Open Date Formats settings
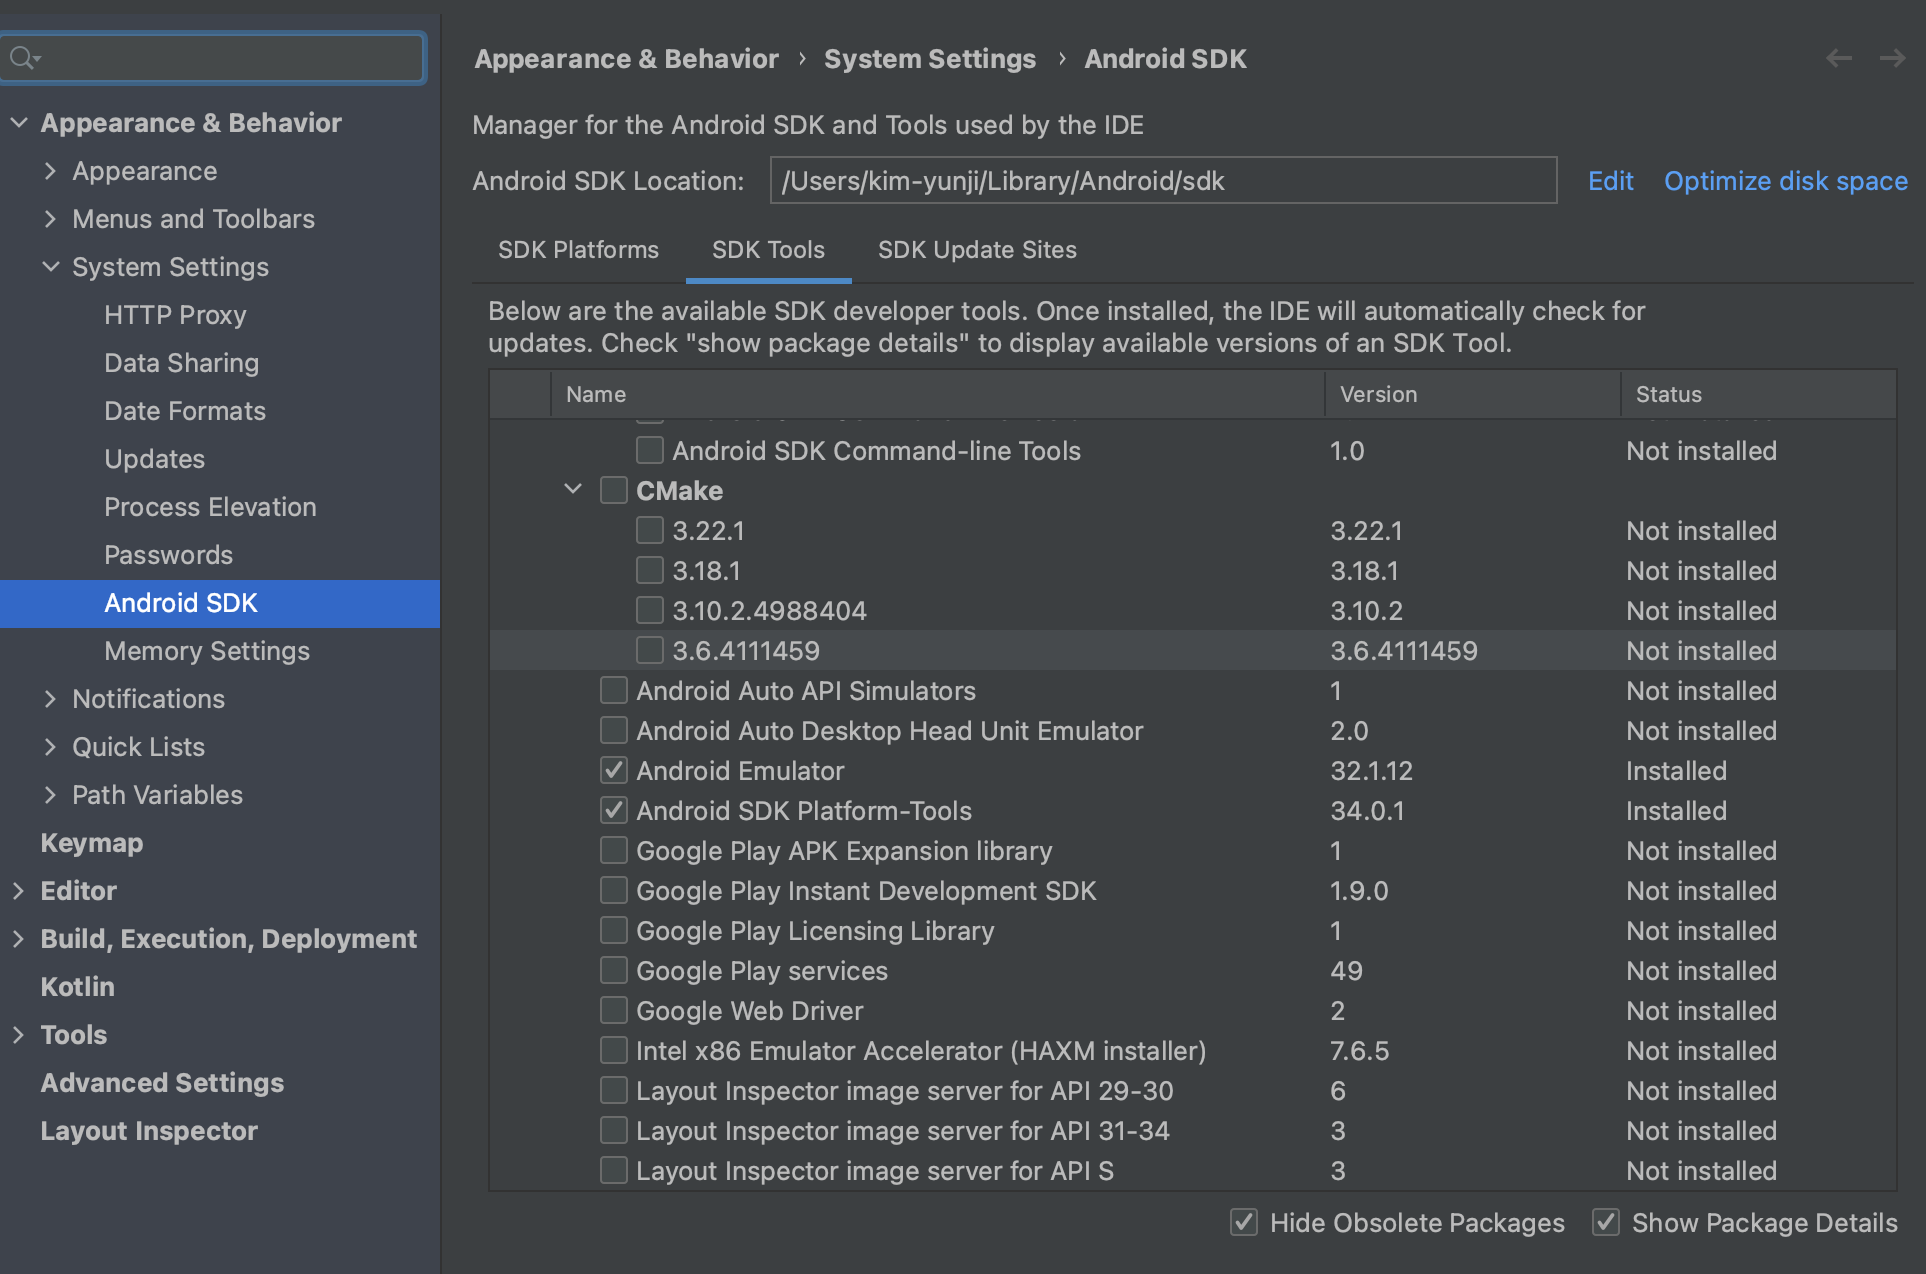 (x=185, y=411)
